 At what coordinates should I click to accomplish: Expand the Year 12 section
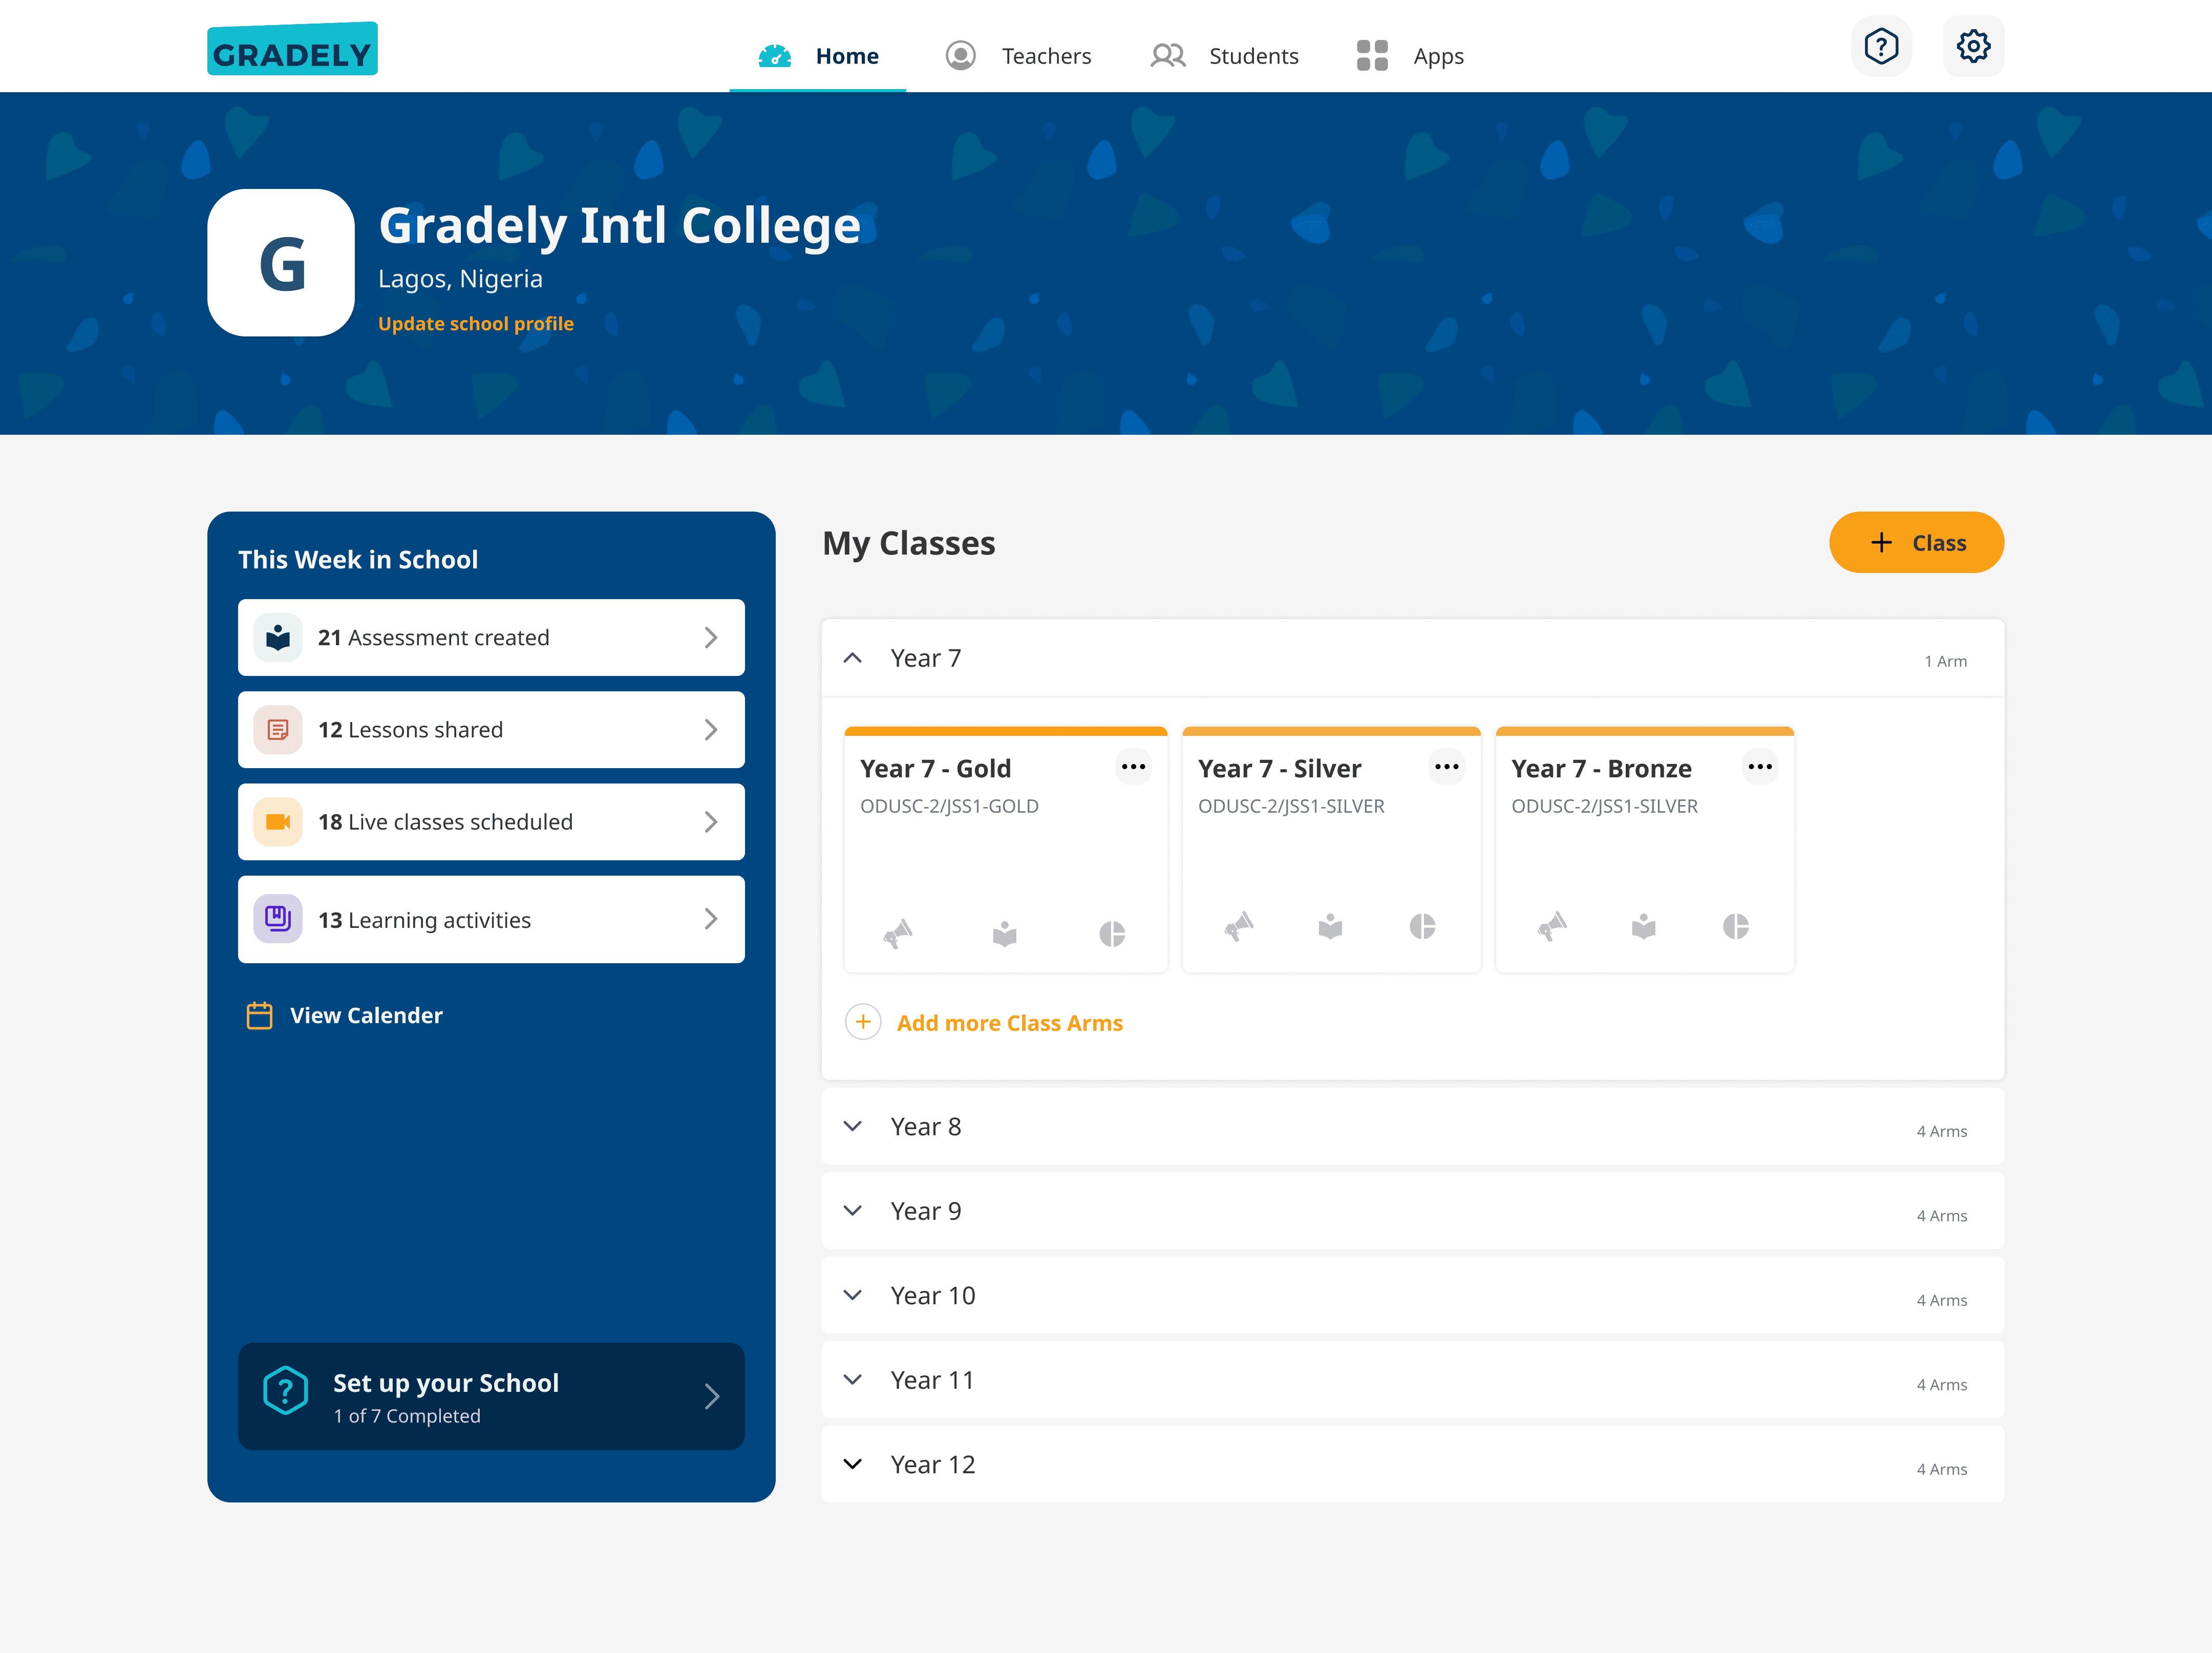click(852, 1464)
